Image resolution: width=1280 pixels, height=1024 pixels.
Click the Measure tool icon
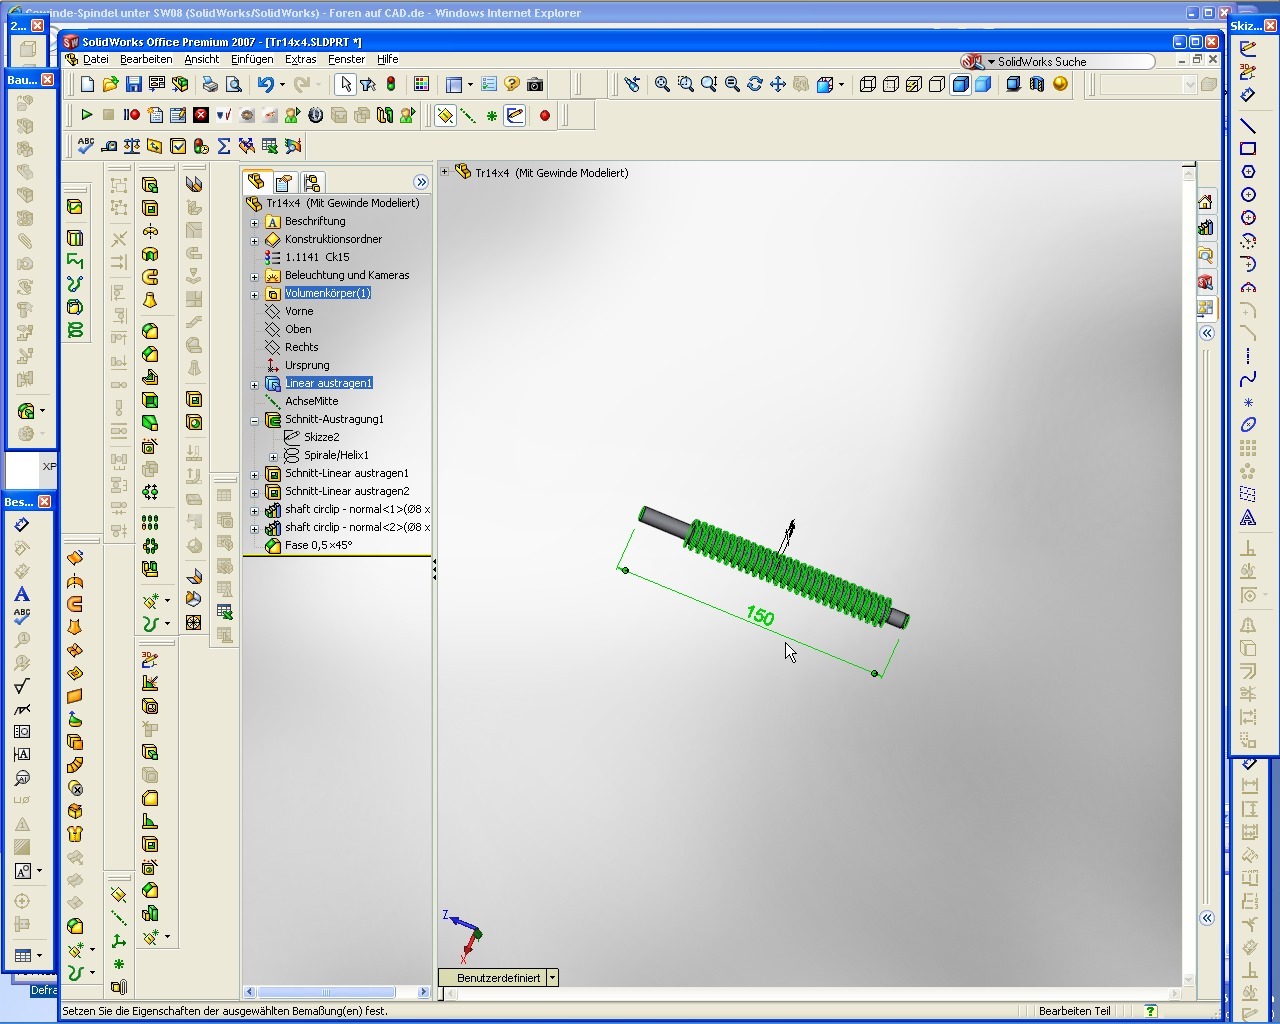coord(109,147)
